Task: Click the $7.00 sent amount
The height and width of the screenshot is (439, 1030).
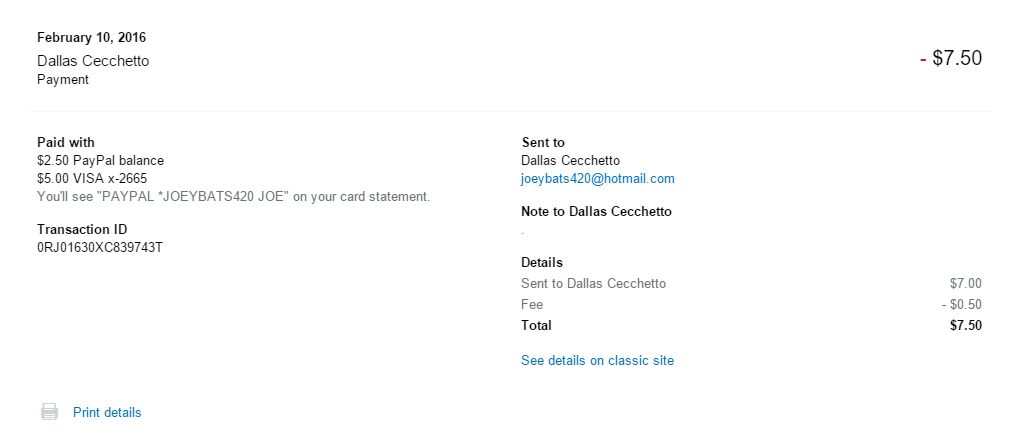Action: click(965, 283)
